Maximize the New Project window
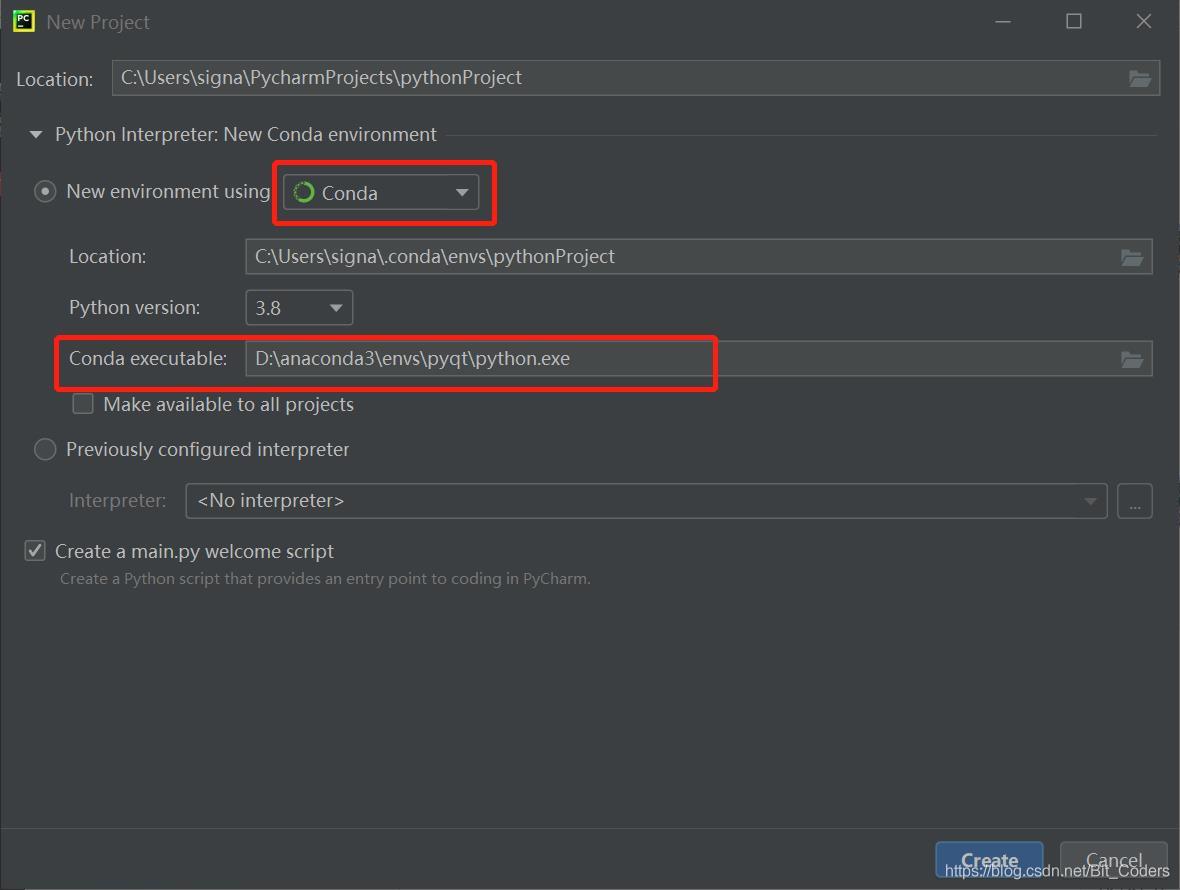This screenshot has width=1180, height=890. coord(1074,22)
